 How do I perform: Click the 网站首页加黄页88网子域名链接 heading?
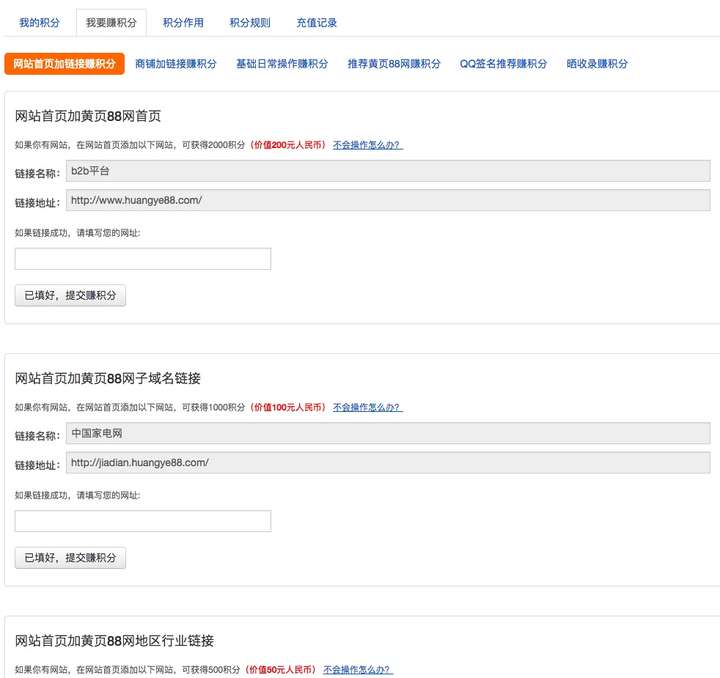(x=107, y=378)
